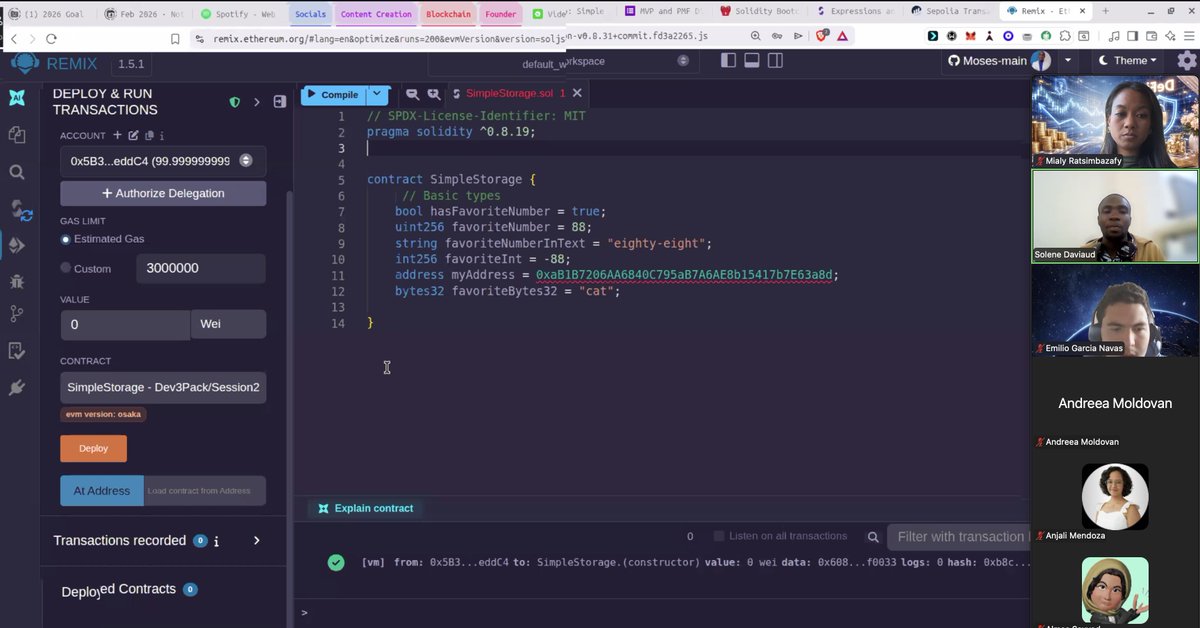Click the pin/dock panel icon in header
The image size is (1200, 628).
pos(280,102)
